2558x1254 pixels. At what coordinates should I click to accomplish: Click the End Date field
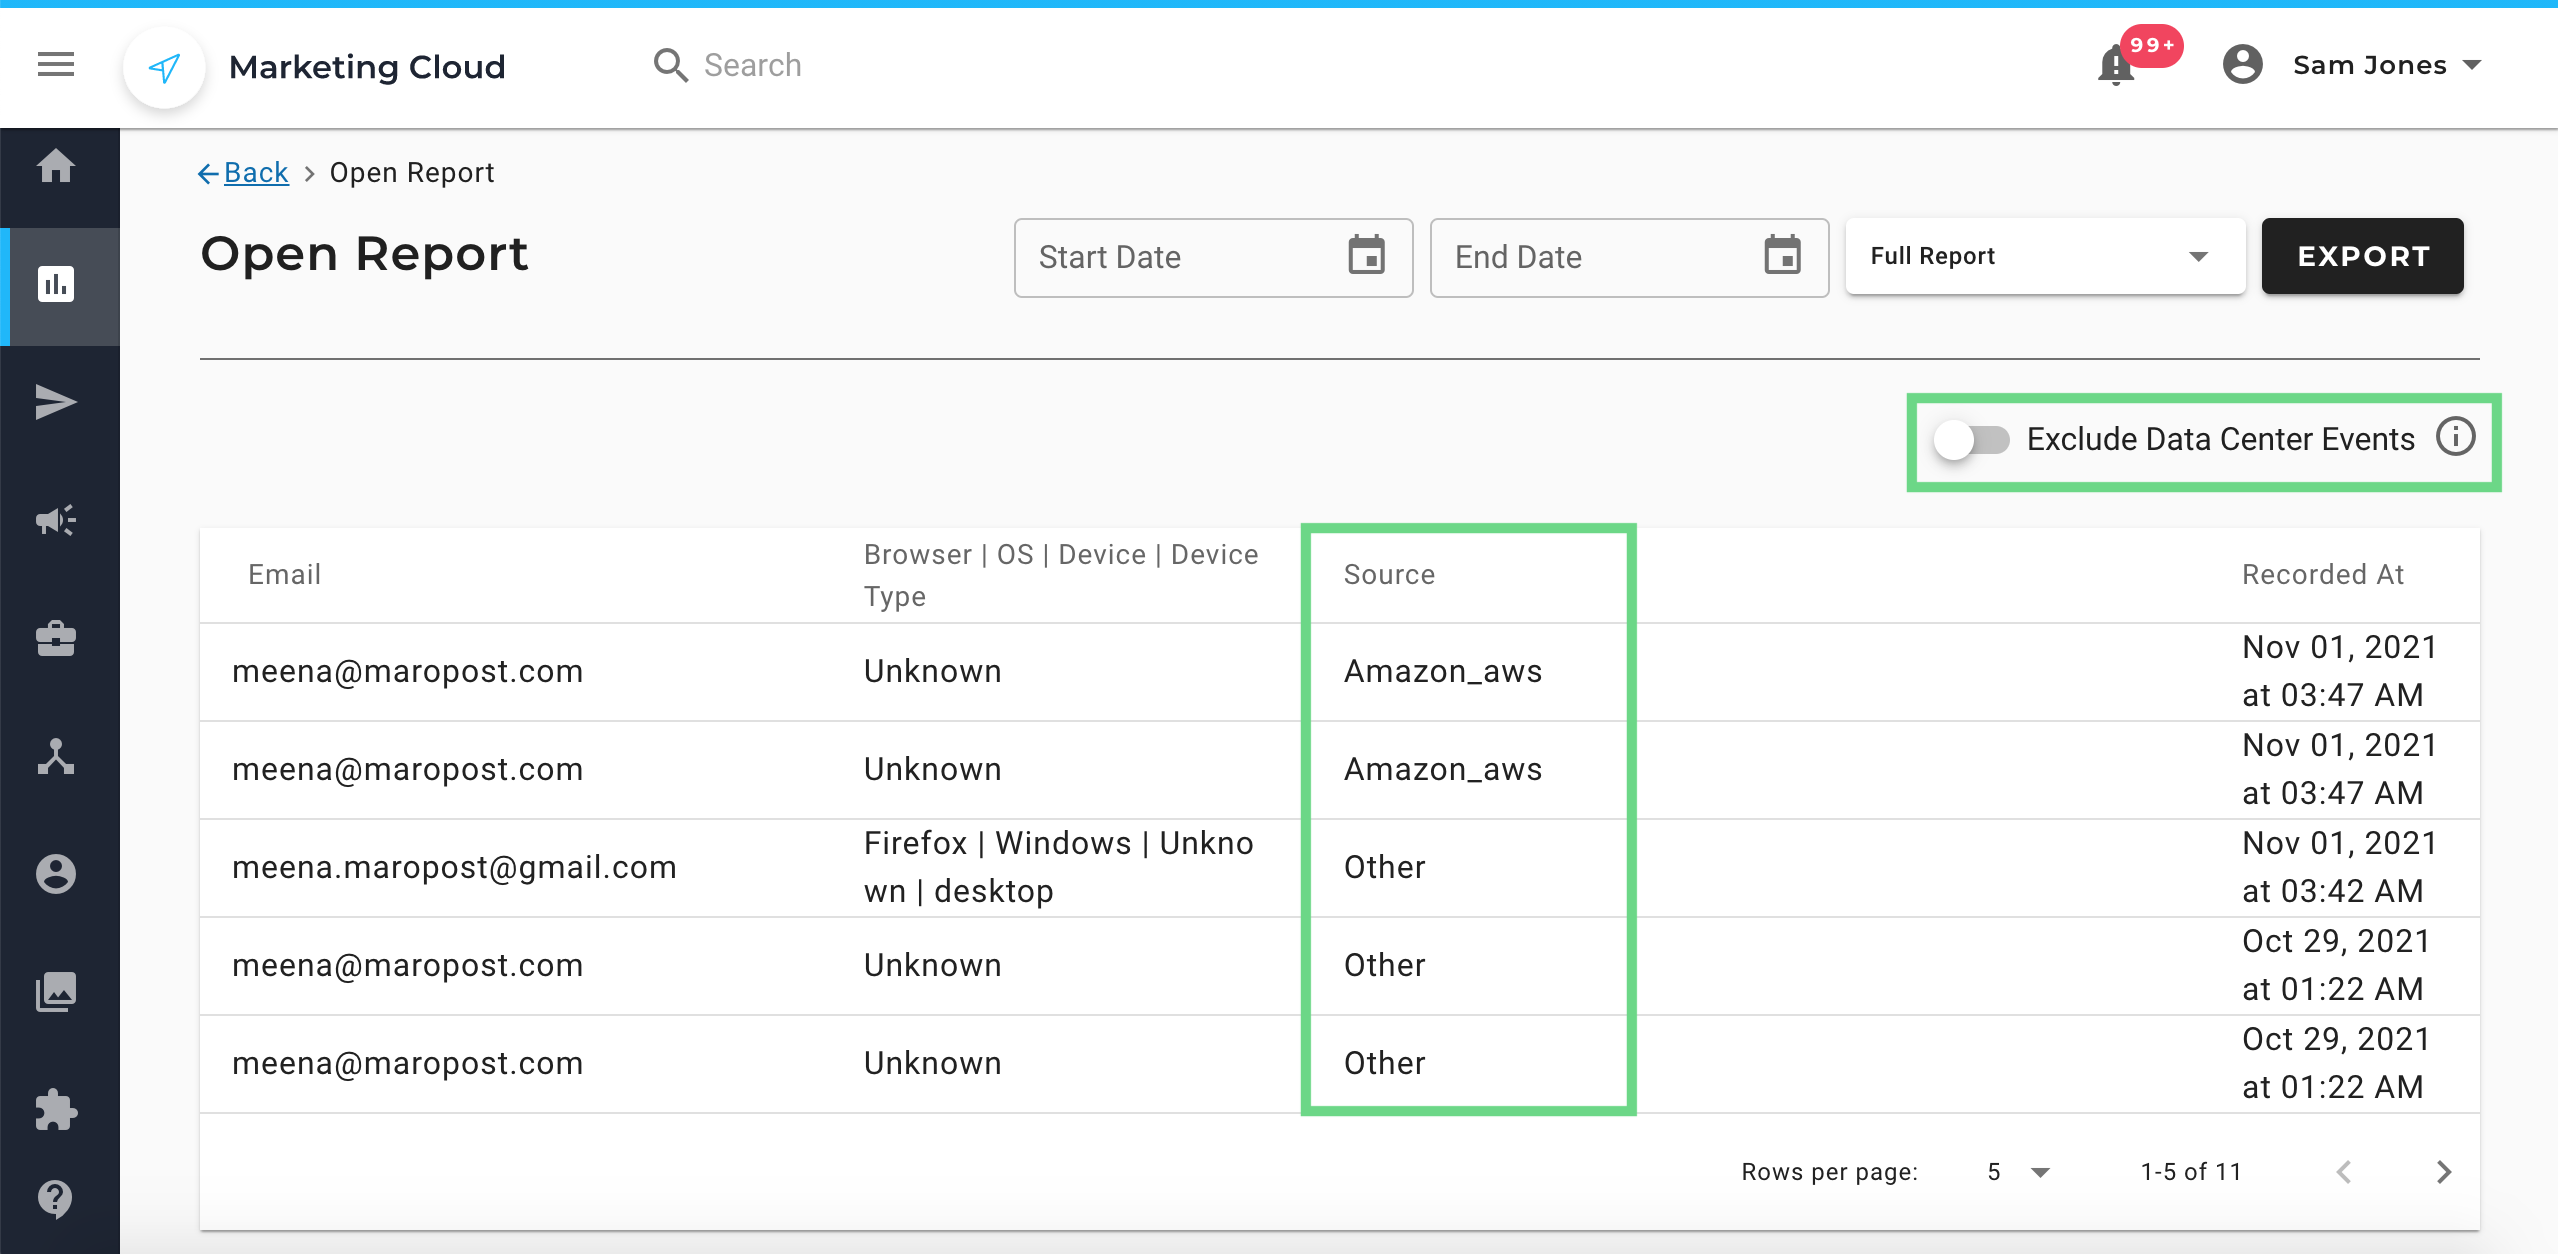(1629, 257)
